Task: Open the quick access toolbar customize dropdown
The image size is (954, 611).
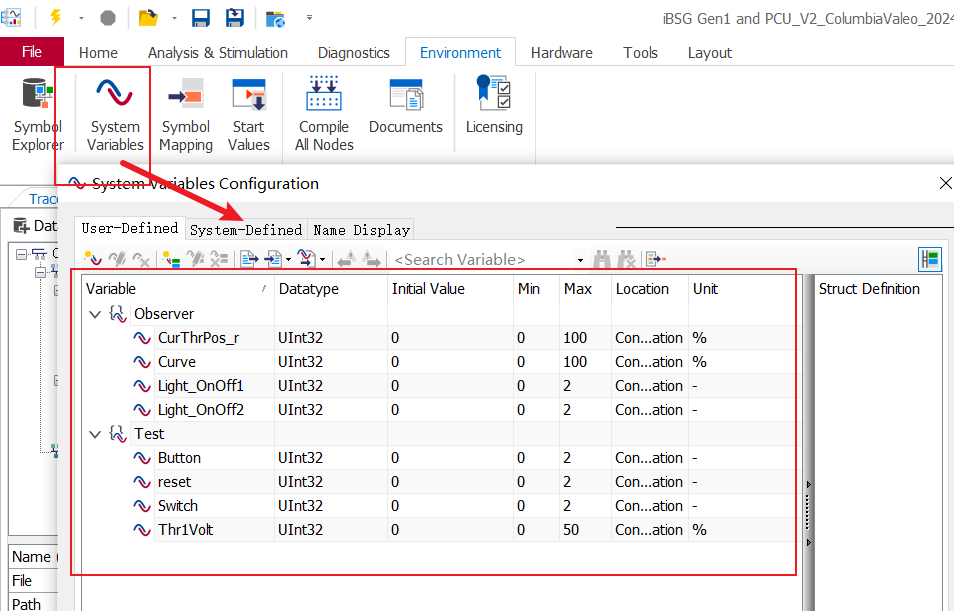Action: tap(309, 18)
